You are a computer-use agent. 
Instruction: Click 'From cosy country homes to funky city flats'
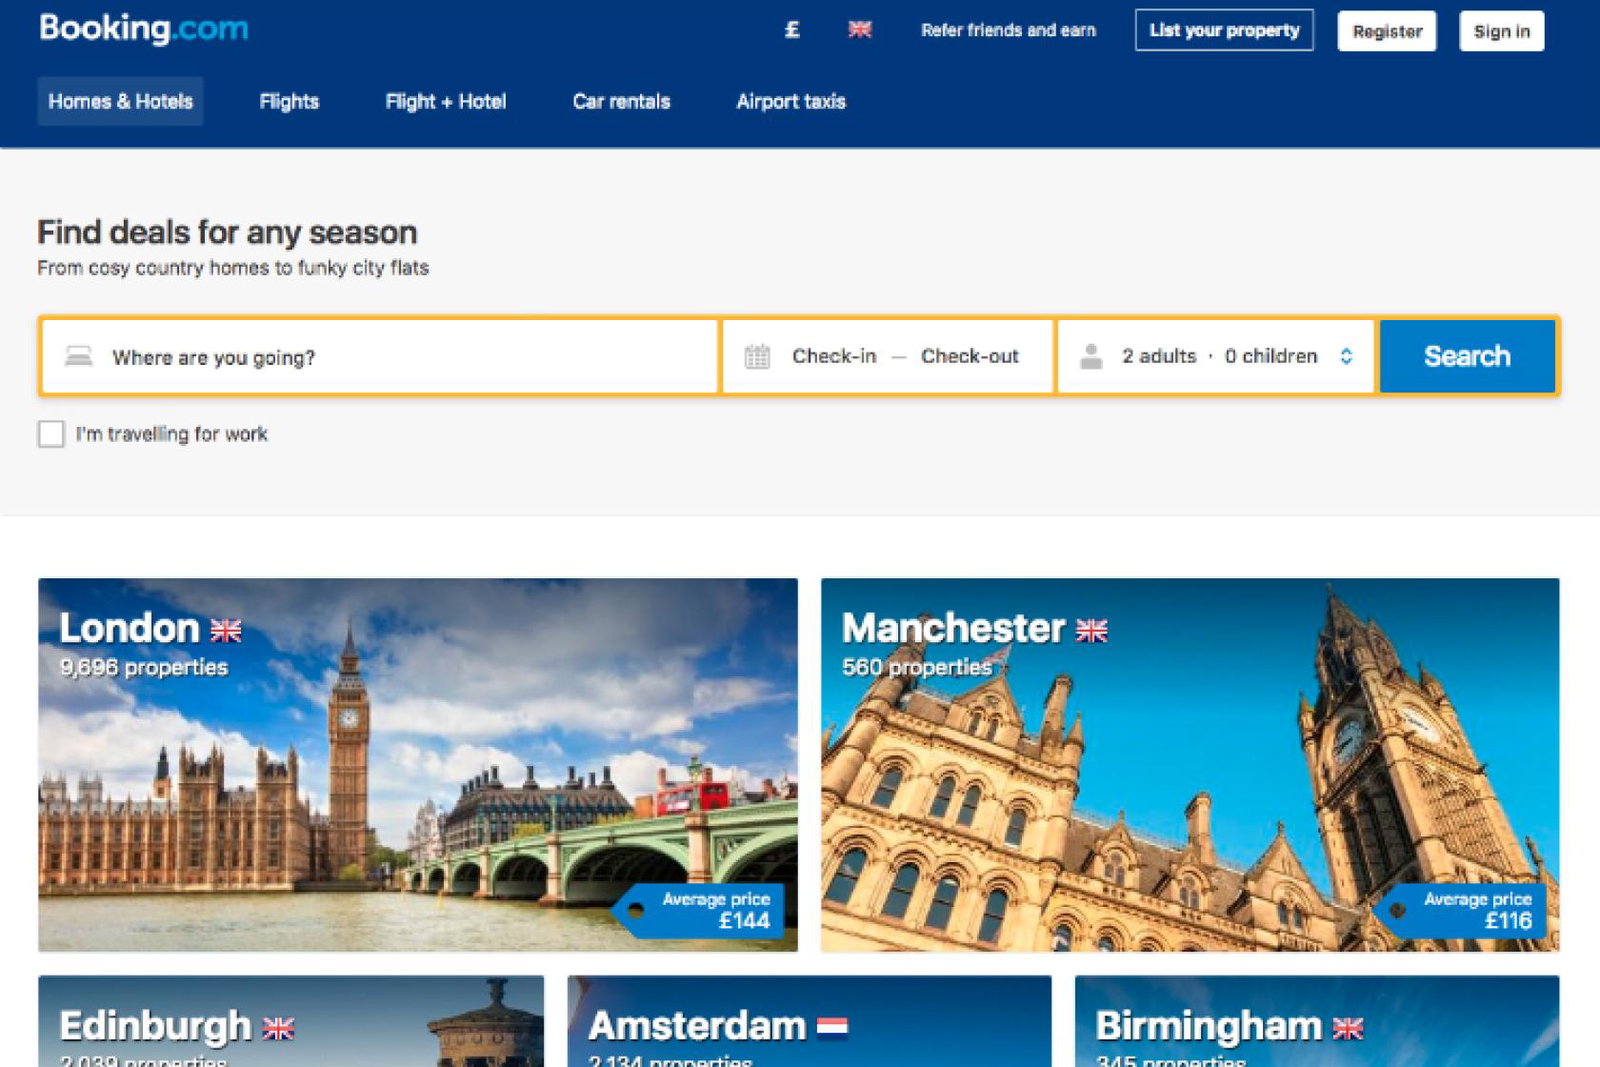[x=233, y=268]
